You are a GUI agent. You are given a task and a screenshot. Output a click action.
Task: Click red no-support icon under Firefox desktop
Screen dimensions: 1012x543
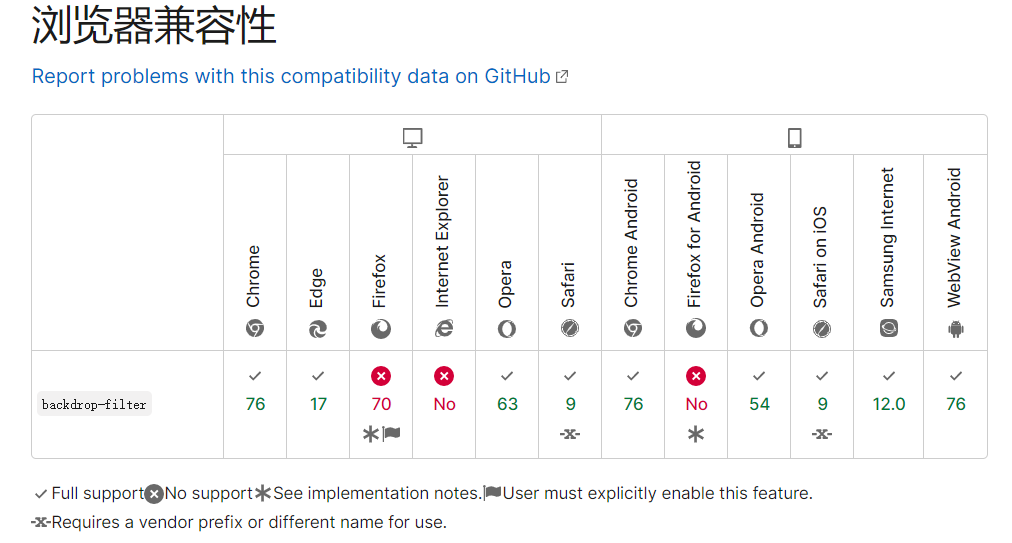(381, 376)
